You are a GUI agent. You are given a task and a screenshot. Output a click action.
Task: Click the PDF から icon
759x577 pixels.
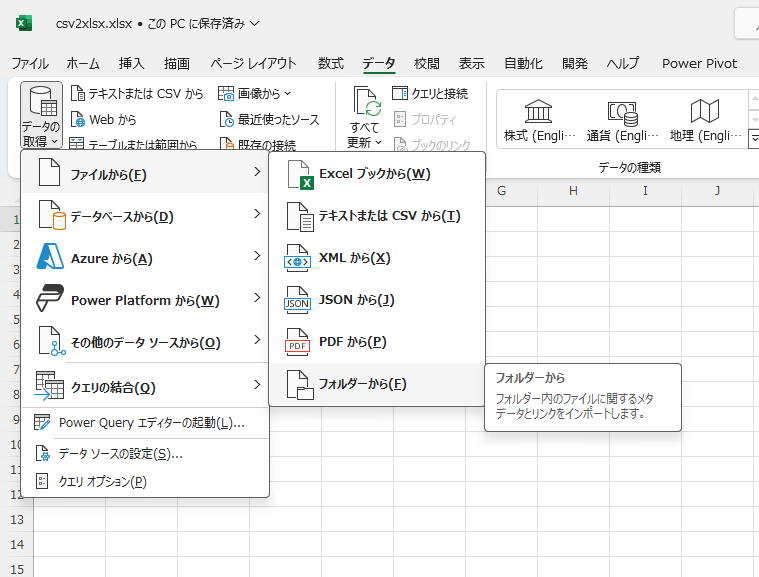(299, 342)
